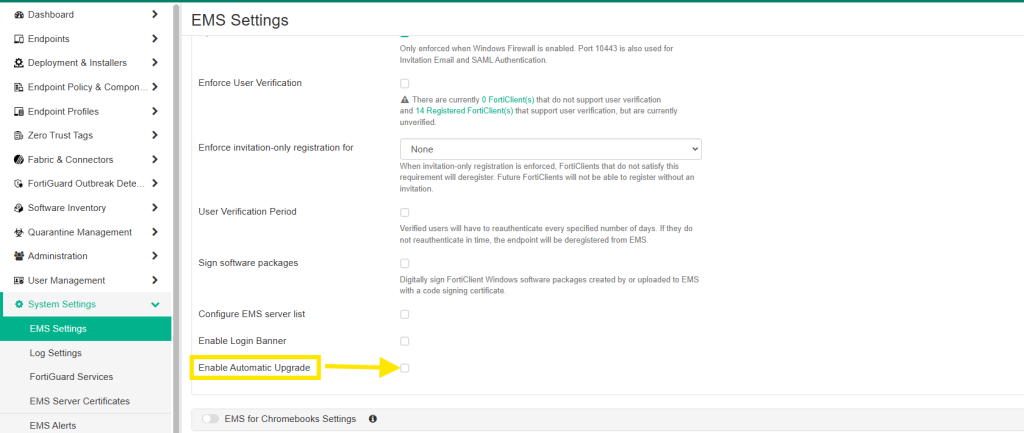Click the Enforce User Verification label
1024x433 pixels.
coord(249,83)
